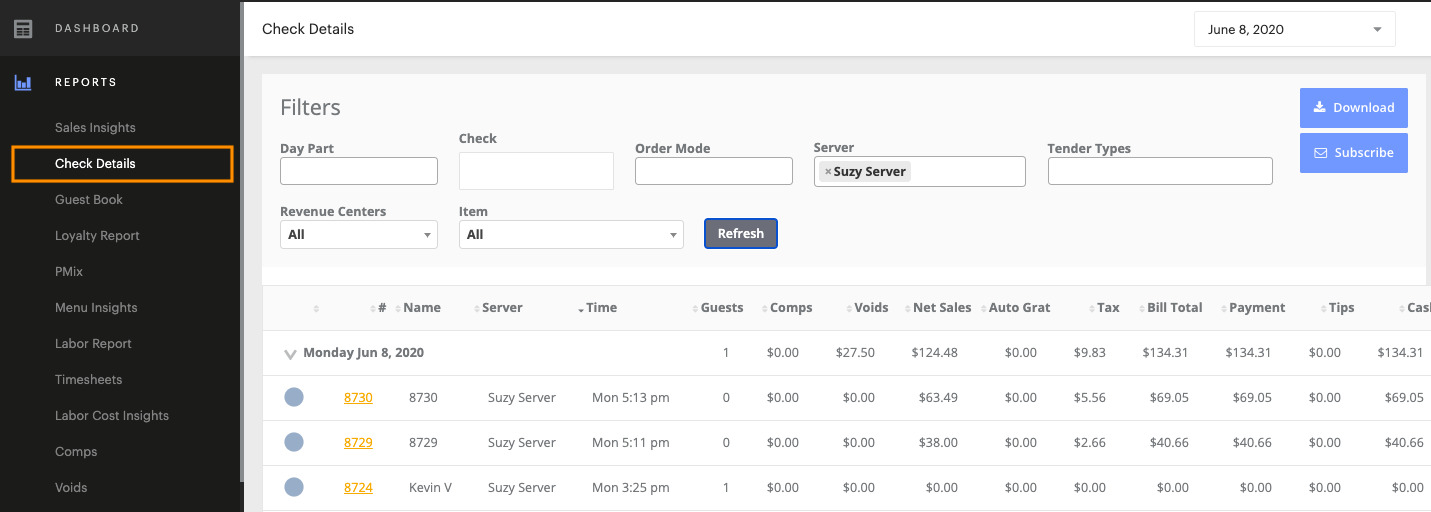Click the status circle for check 8730
Image resolution: width=1431 pixels, height=512 pixels.
pos(294,397)
